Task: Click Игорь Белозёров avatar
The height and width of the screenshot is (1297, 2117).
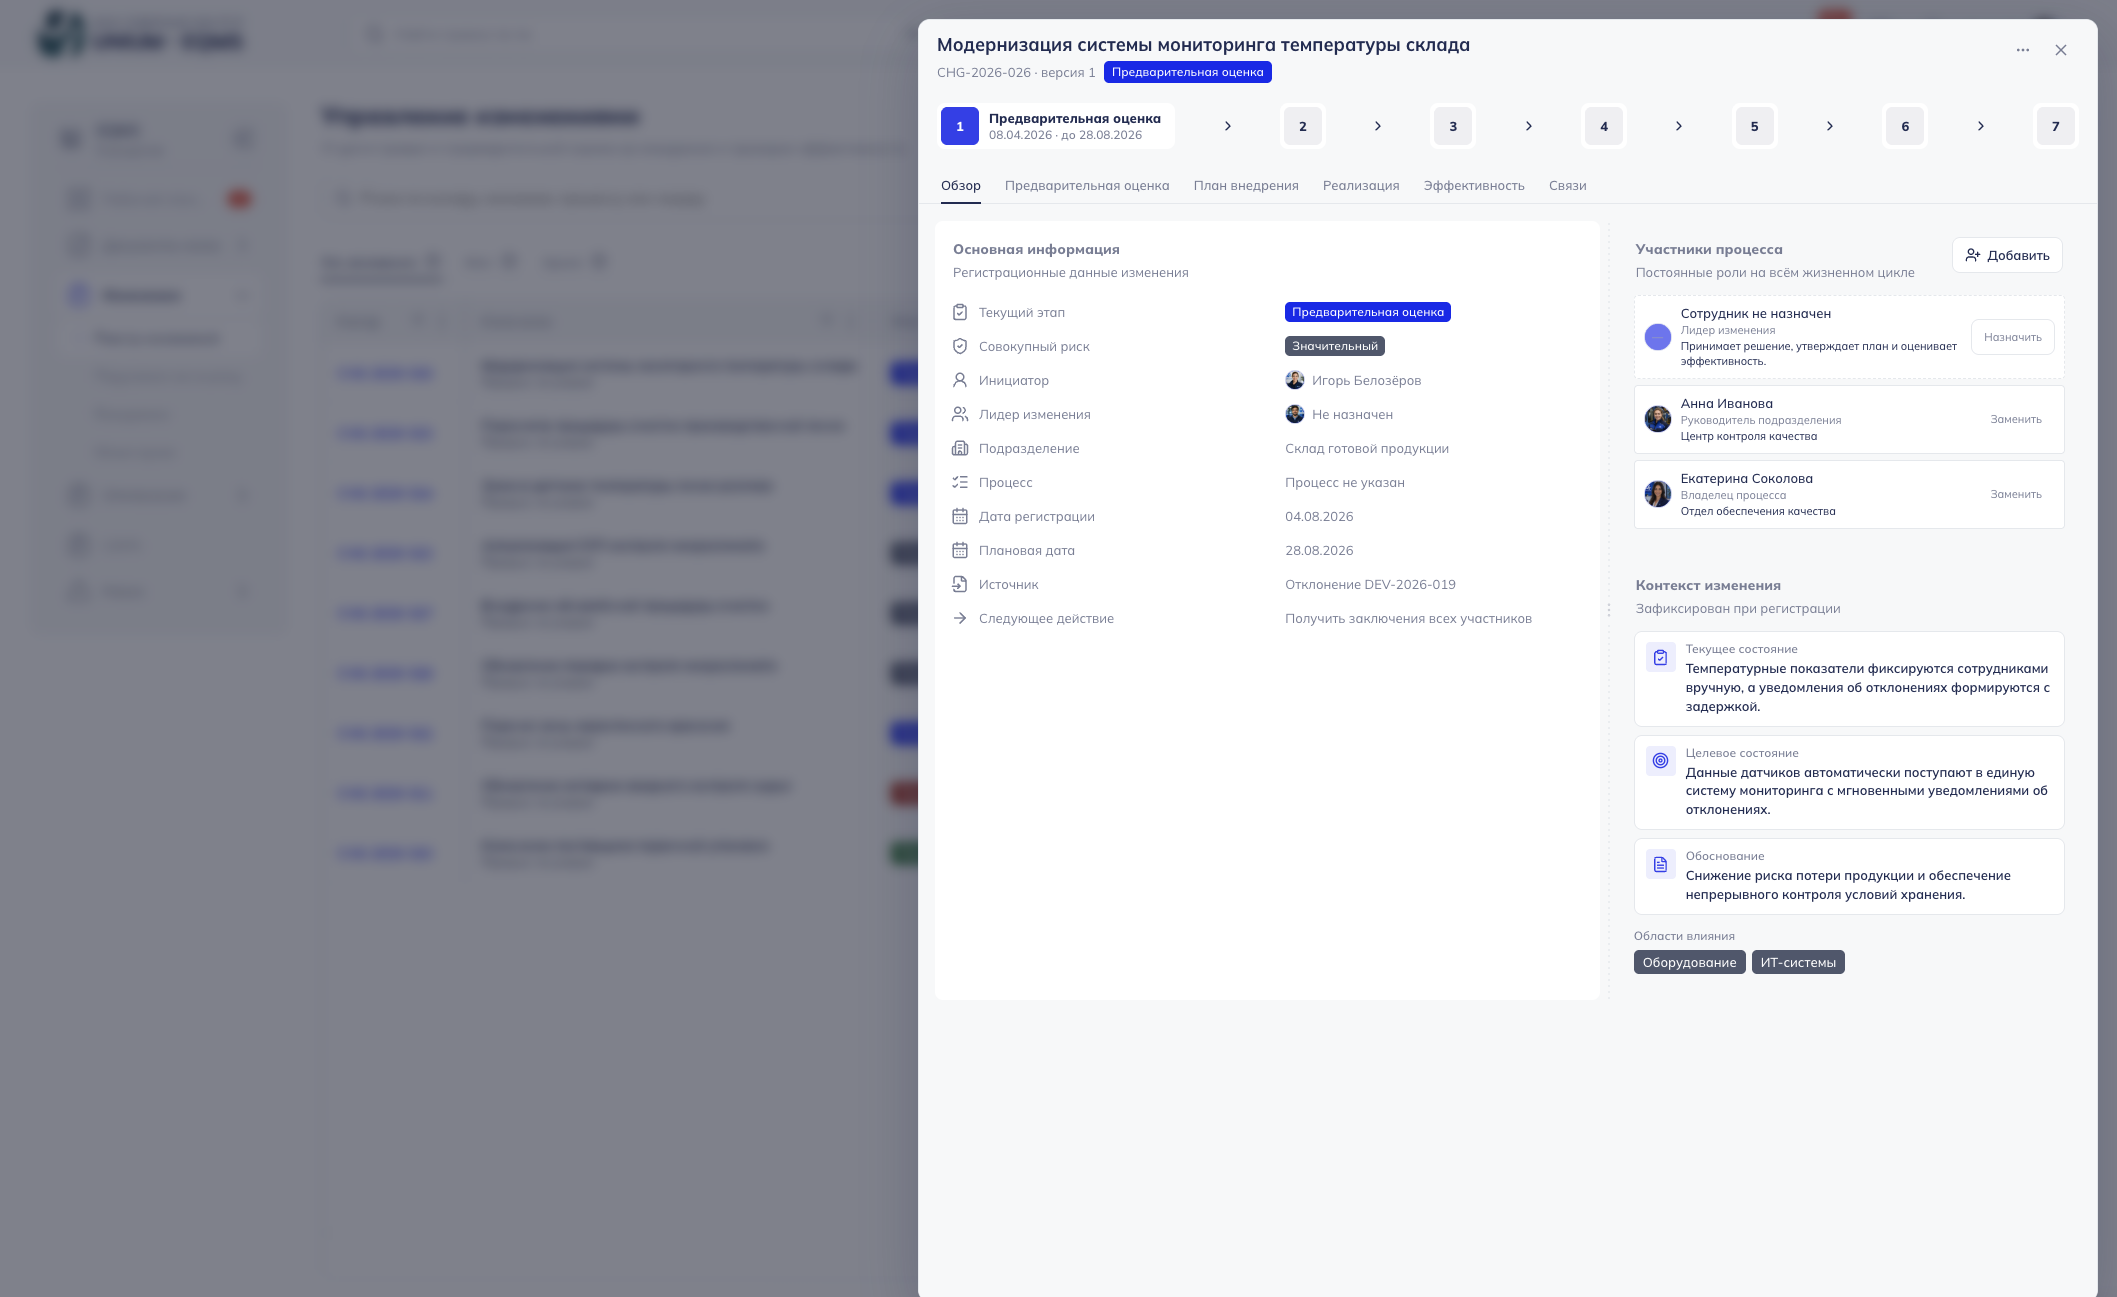Action: (x=1295, y=380)
